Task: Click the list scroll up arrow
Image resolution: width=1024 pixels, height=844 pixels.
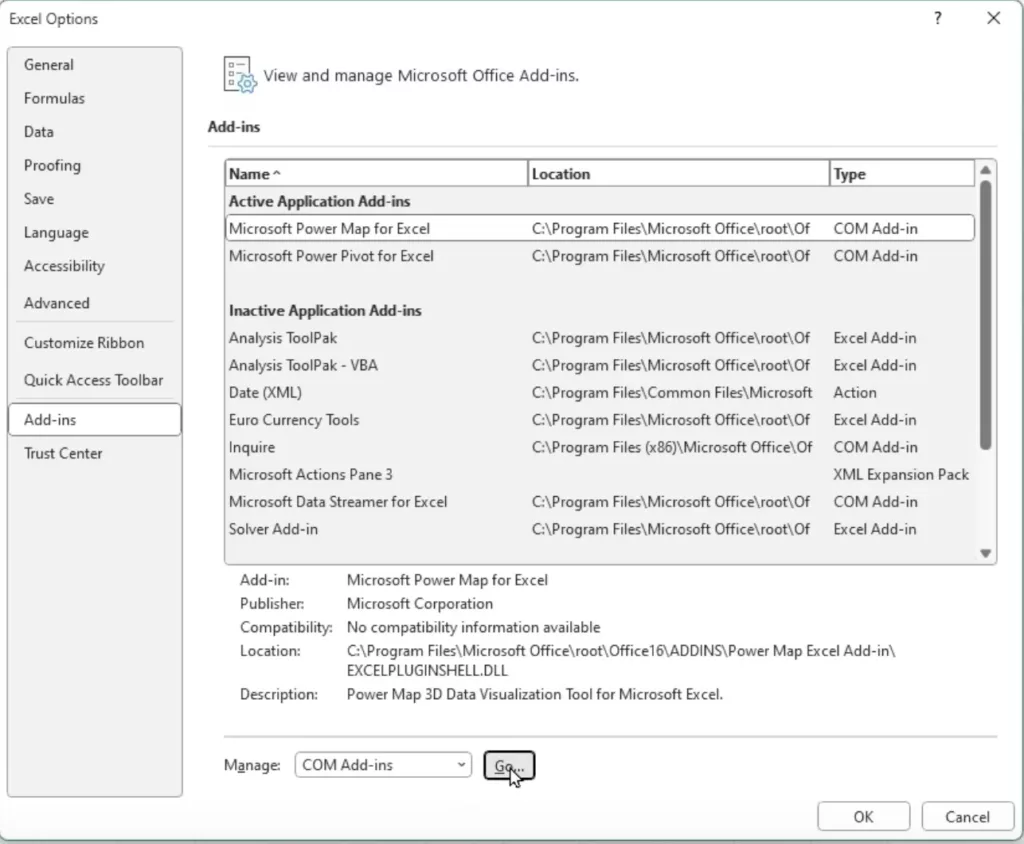Action: click(x=985, y=170)
